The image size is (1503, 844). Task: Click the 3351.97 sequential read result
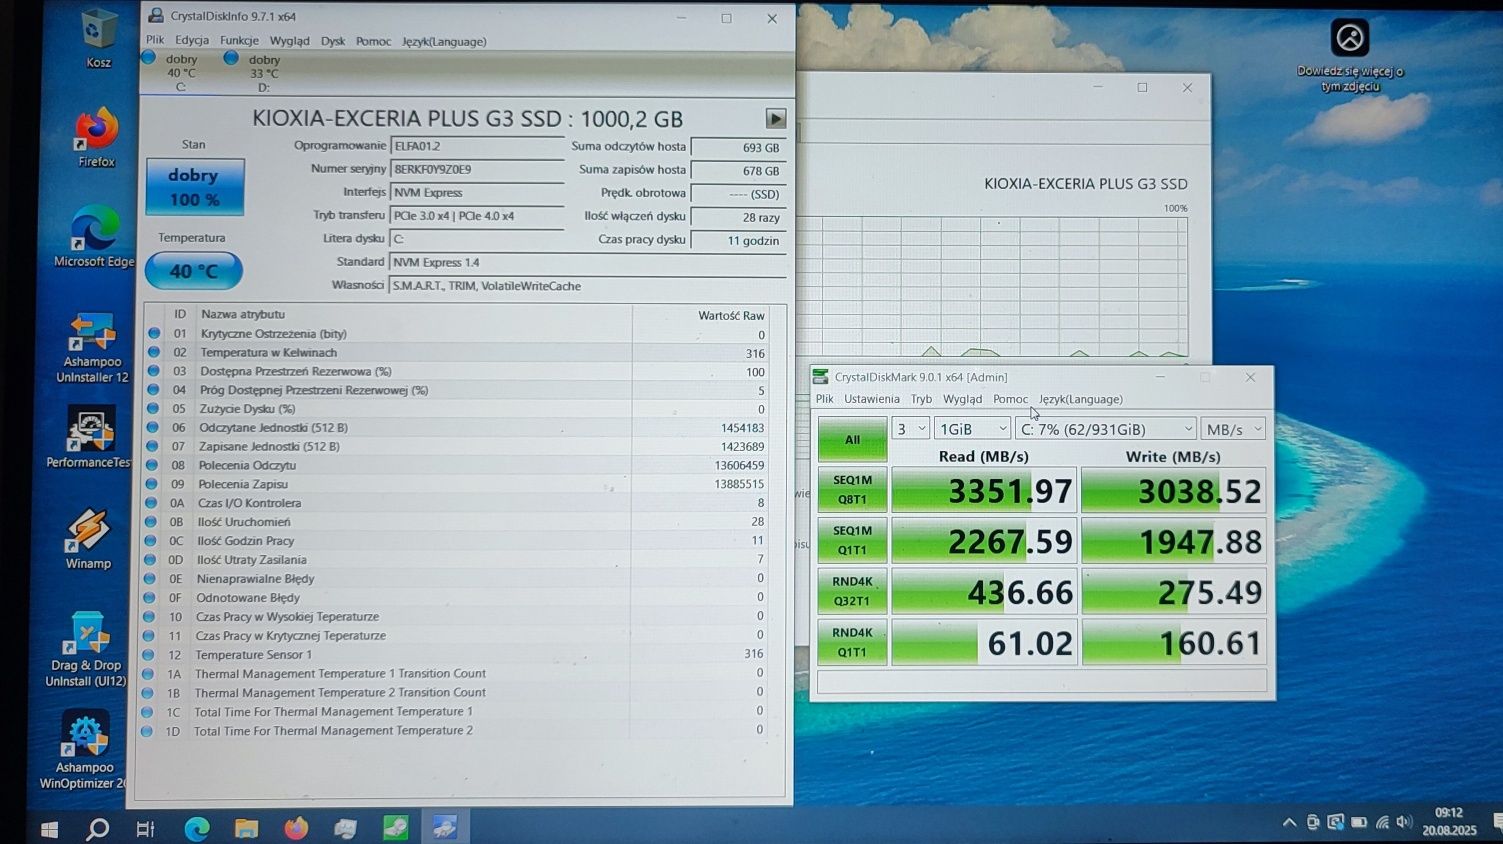(984, 490)
